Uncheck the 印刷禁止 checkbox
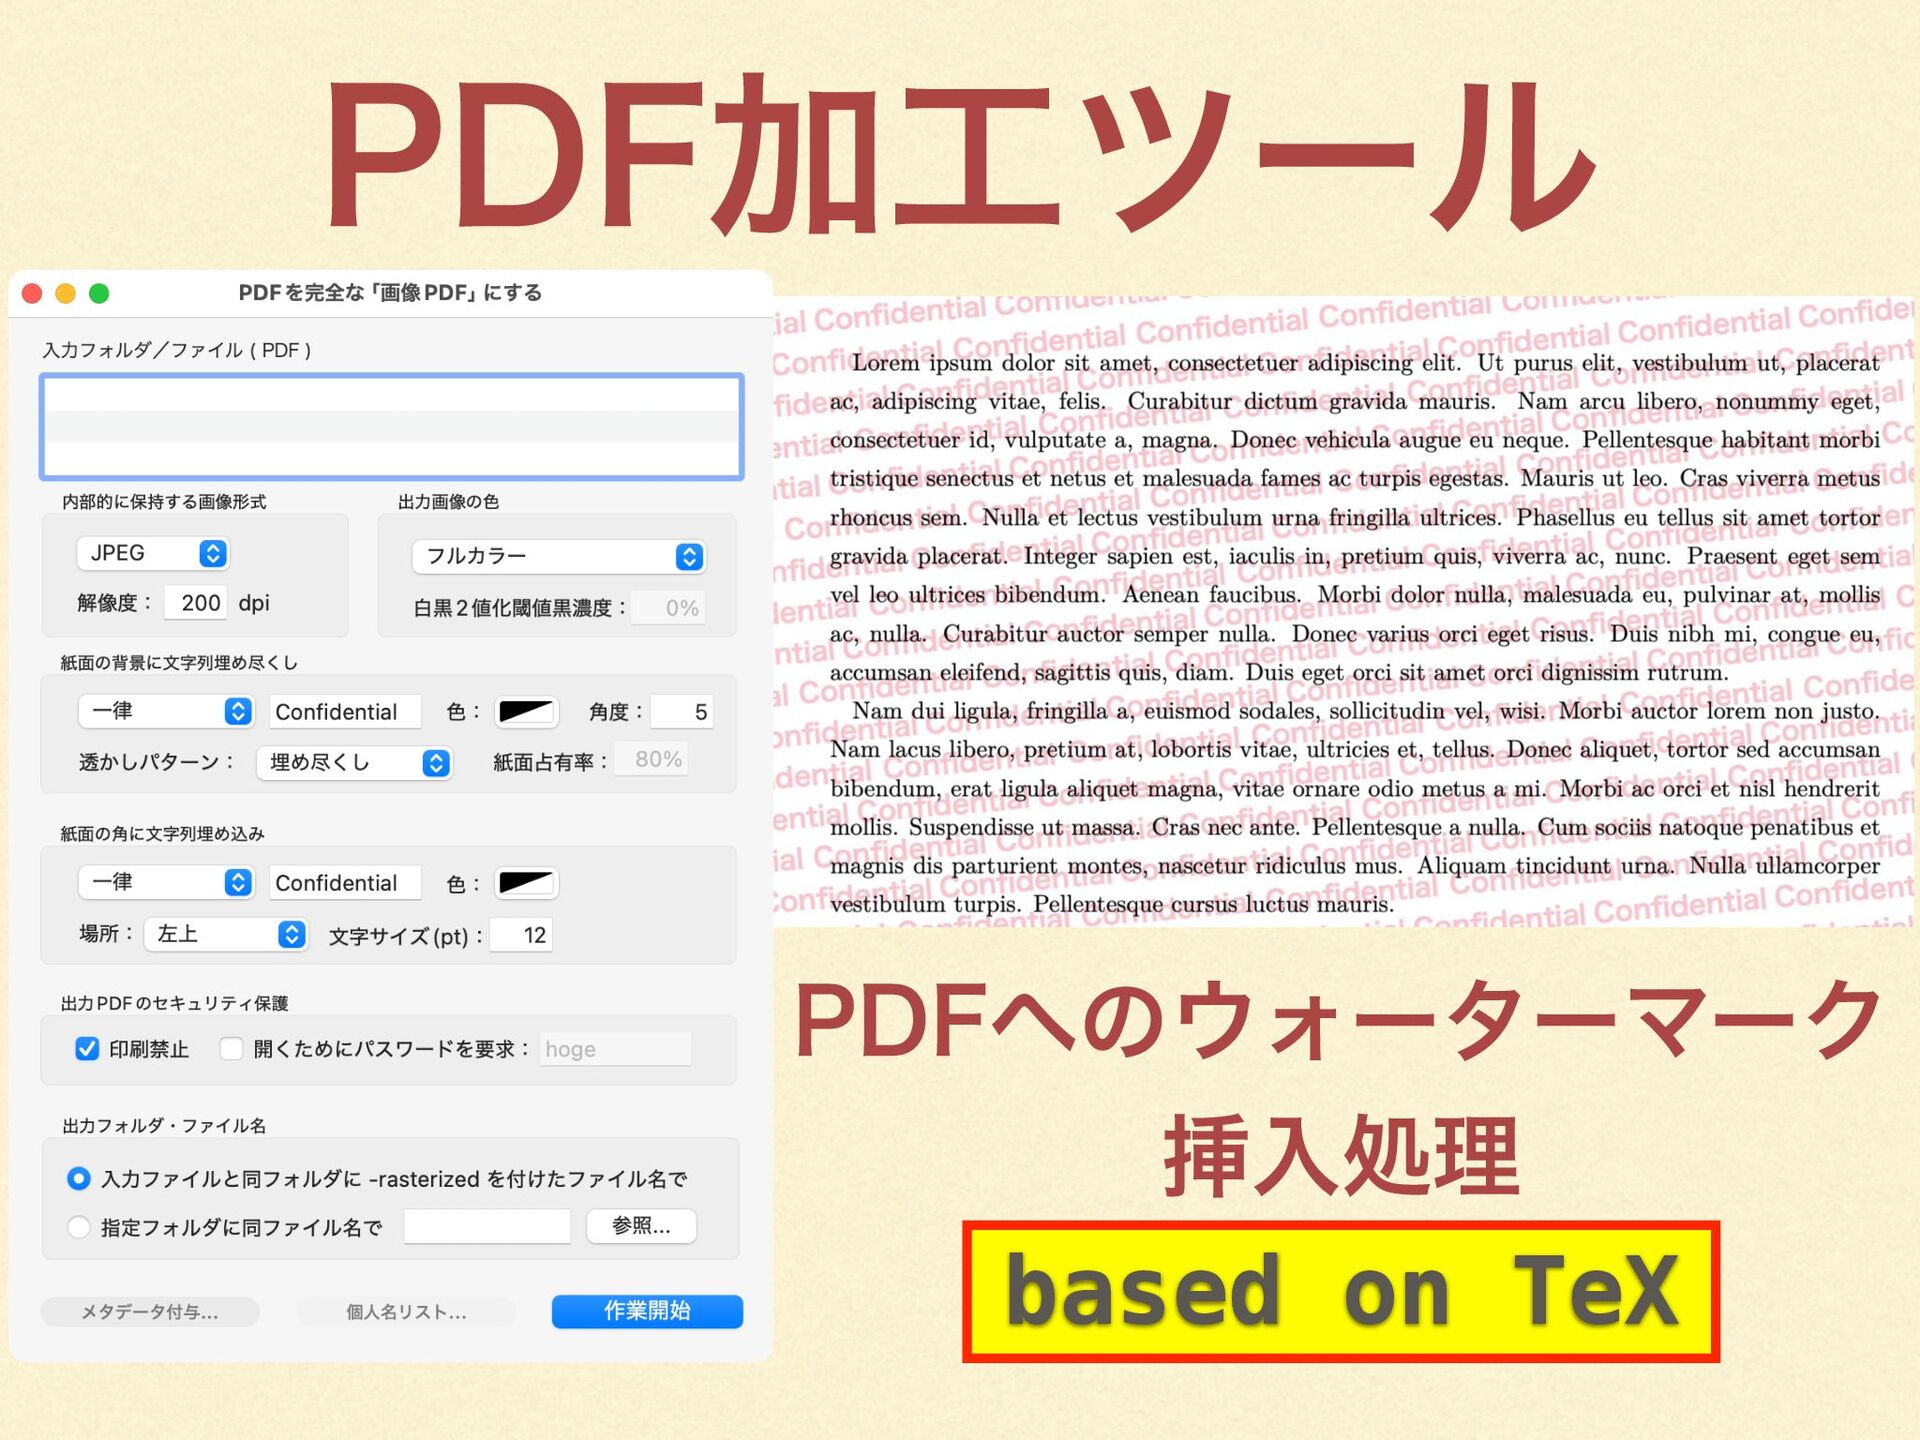The image size is (1920, 1440). pos(87,1048)
